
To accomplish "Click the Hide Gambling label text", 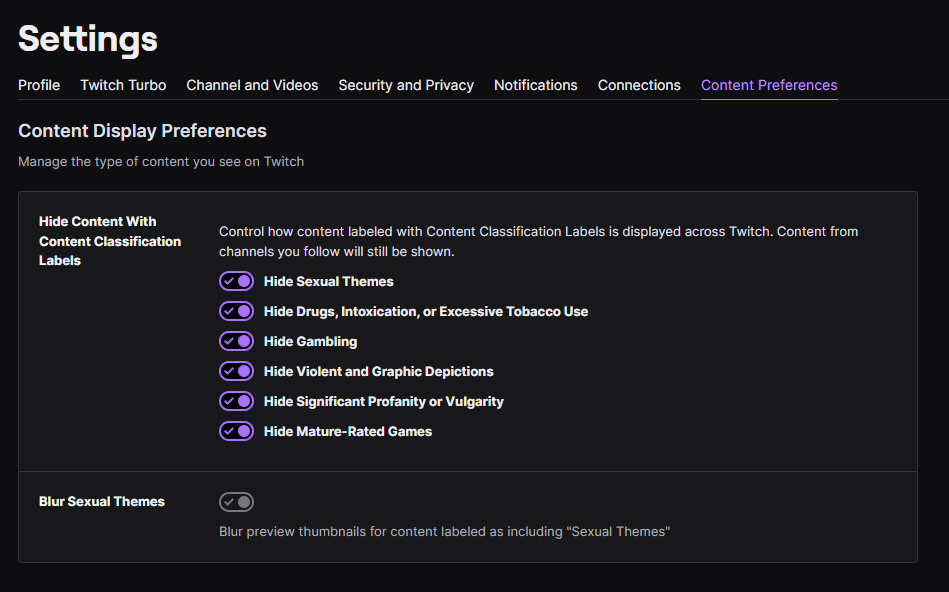I will pos(310,341).
